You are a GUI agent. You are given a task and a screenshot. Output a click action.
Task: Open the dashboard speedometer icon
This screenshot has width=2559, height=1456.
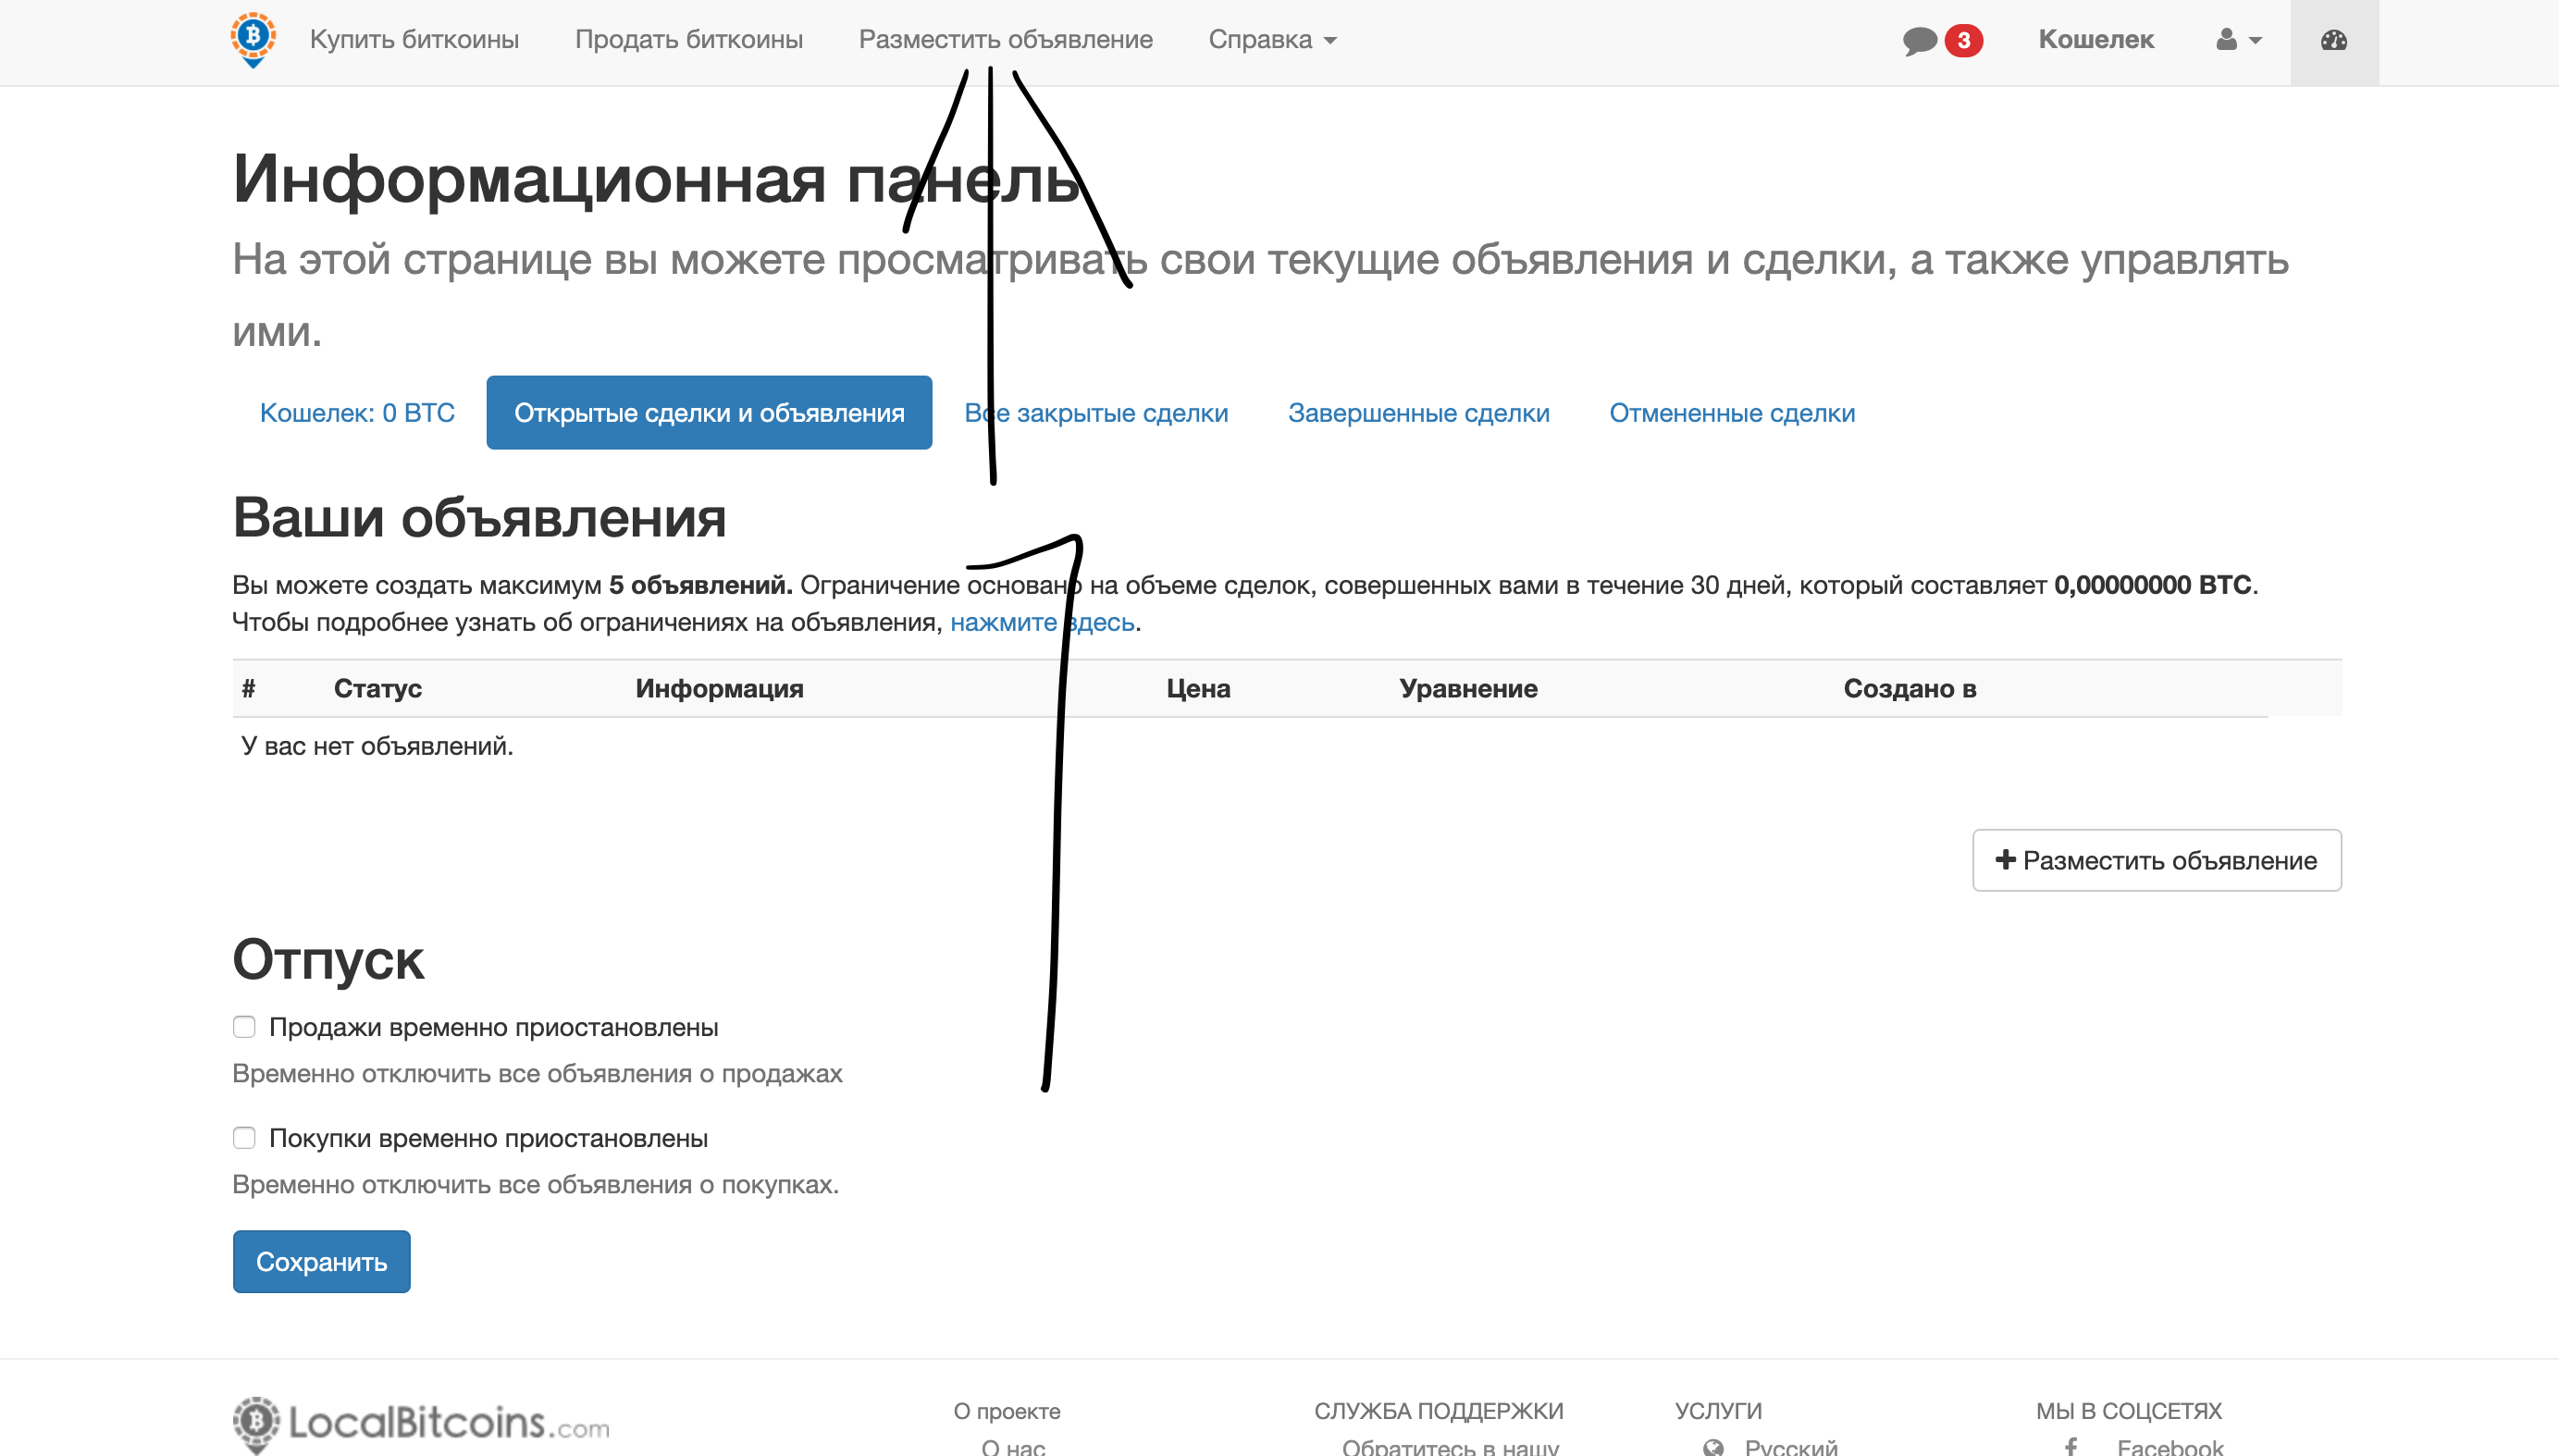coord(2333,41)
